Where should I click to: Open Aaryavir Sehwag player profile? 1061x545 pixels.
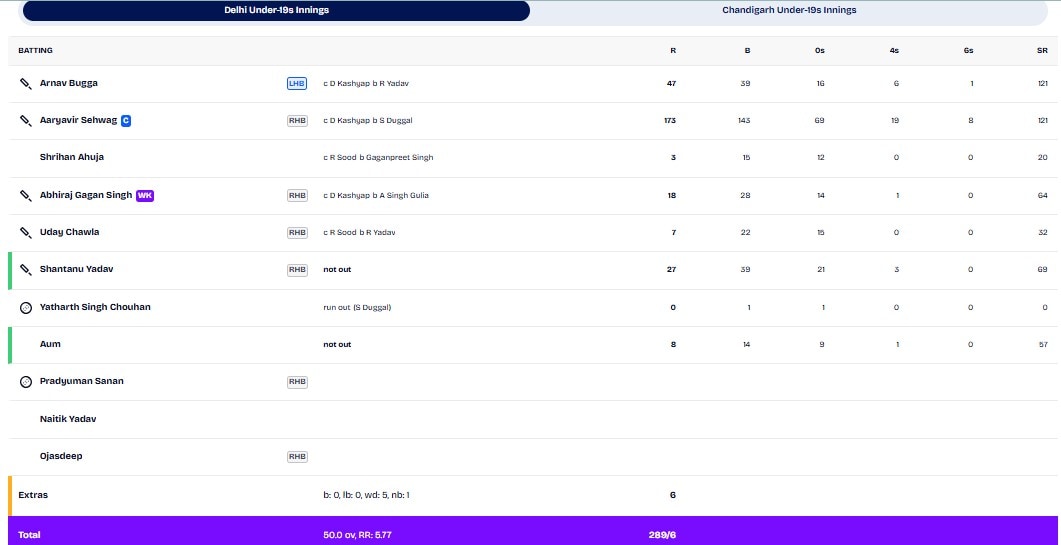tap(78, 120)
